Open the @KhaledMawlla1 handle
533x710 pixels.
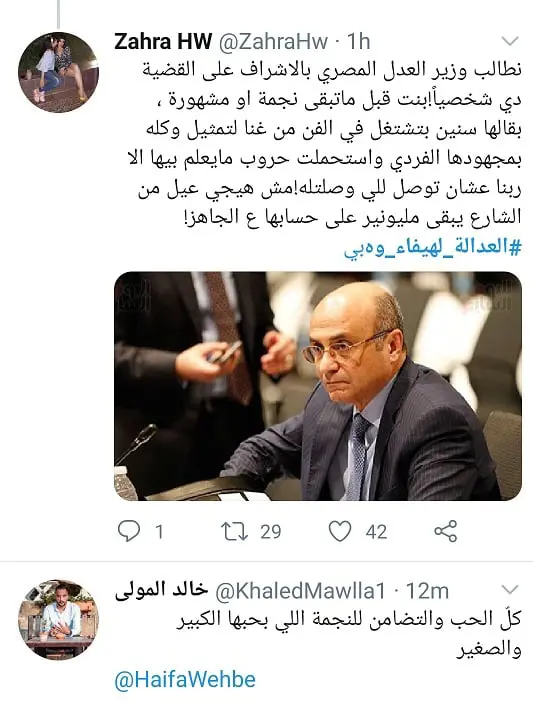point(300,590)
